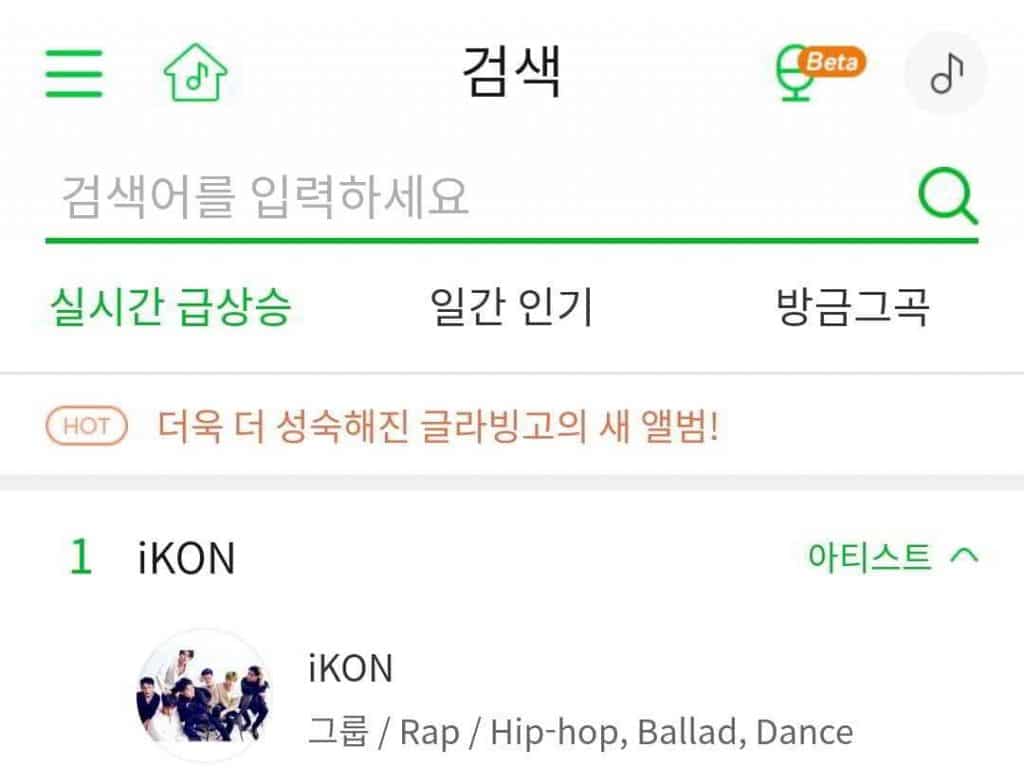Click the green rank number 1

coord(80,557)
